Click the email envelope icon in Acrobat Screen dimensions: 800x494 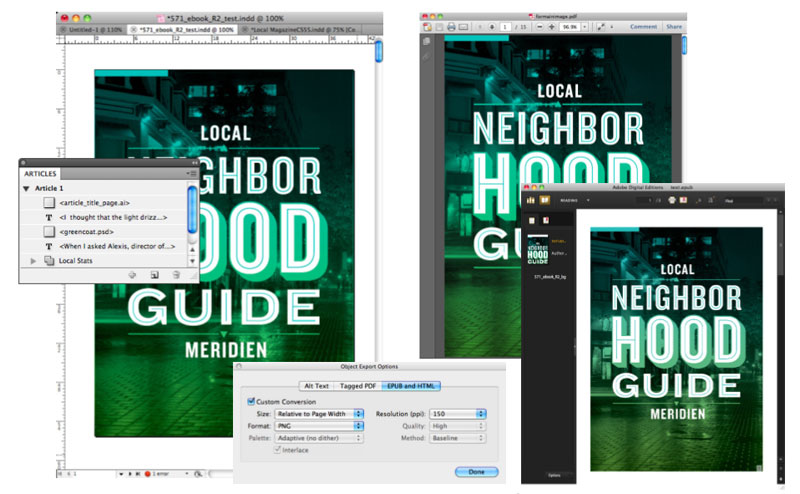(463, 27)
